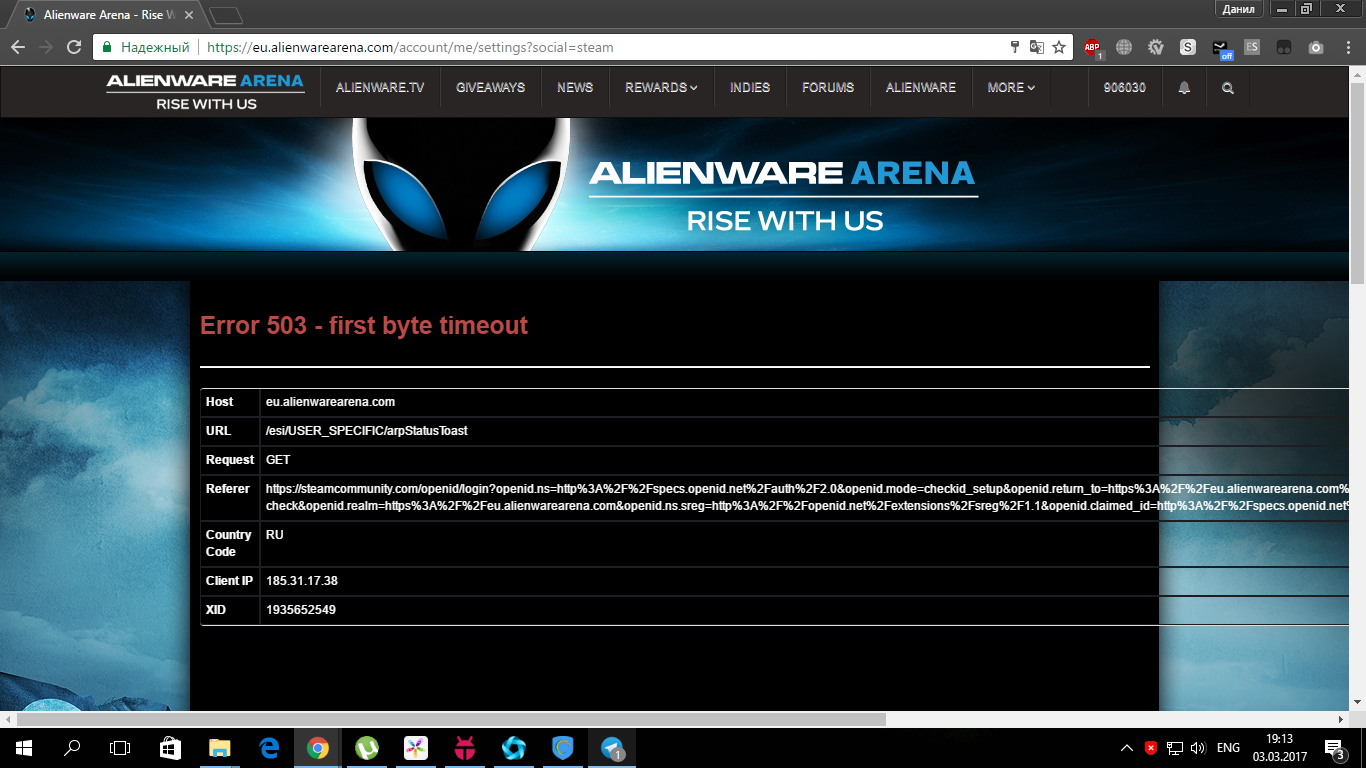Screen dimensions: 1366x768
Task: Click the horizontal page scrollbar
Action: 451,719
